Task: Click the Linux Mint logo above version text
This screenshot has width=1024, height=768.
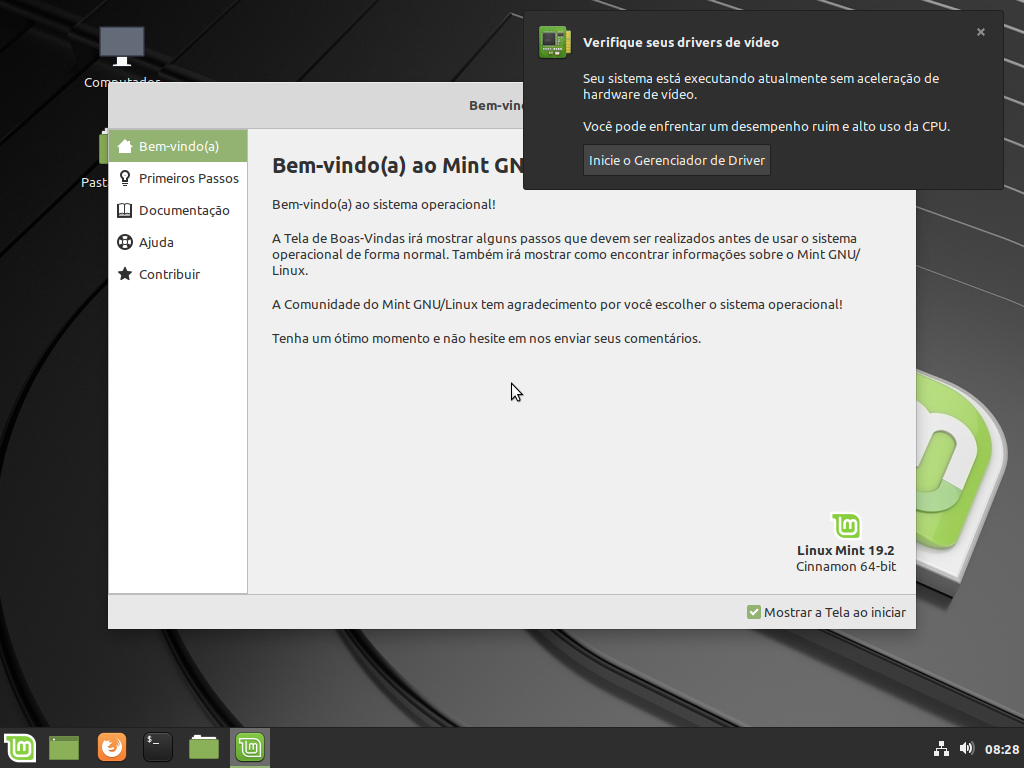Action: [x=846, y=526]
